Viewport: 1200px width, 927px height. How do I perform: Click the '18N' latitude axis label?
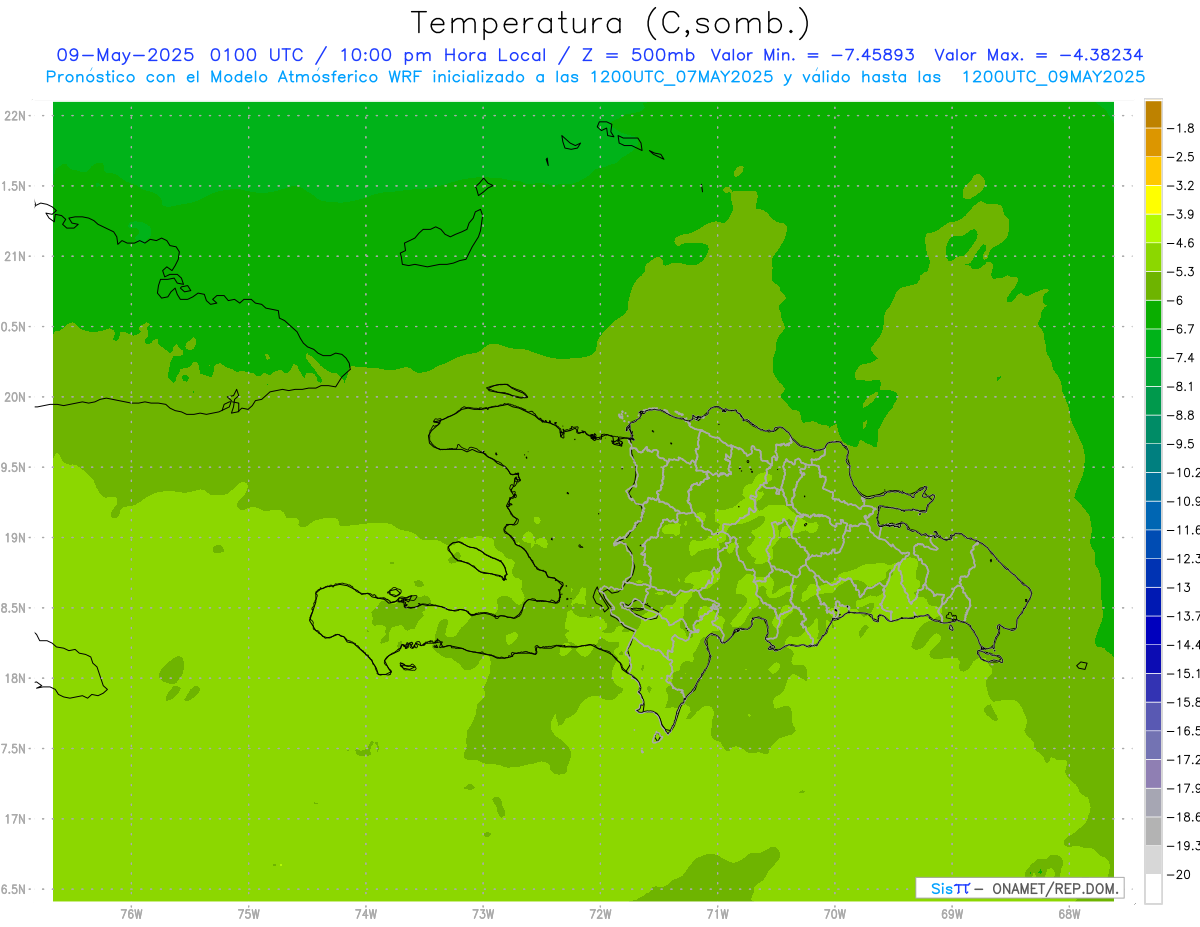(15, 679)
